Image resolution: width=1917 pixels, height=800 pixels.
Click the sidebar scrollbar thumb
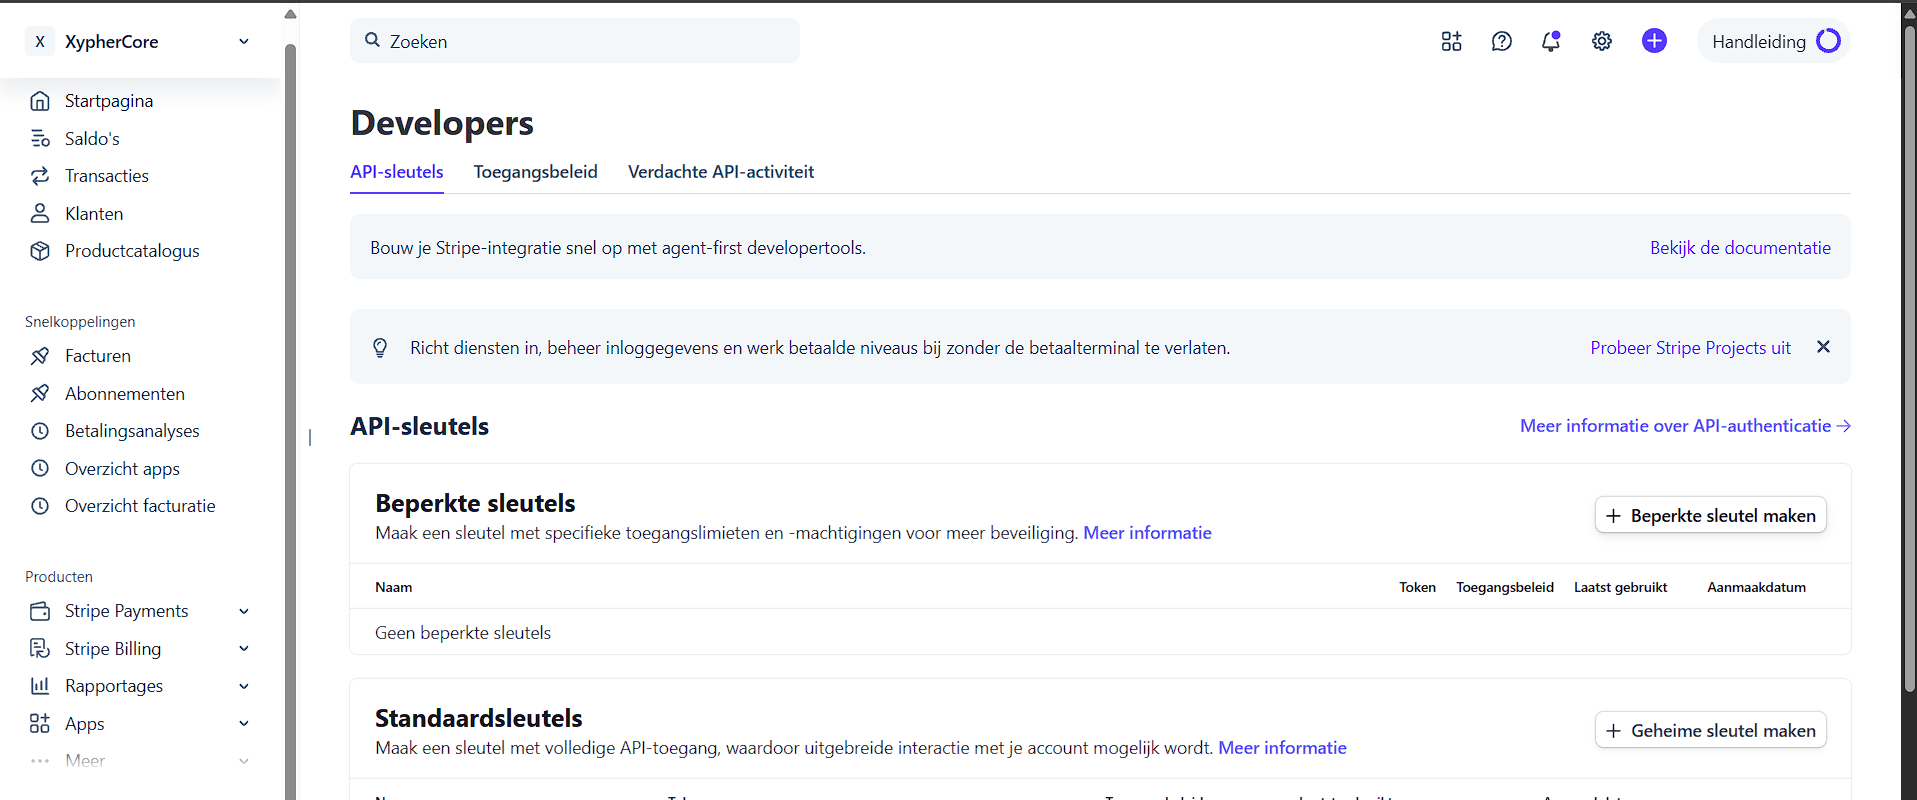coord(291,420)
